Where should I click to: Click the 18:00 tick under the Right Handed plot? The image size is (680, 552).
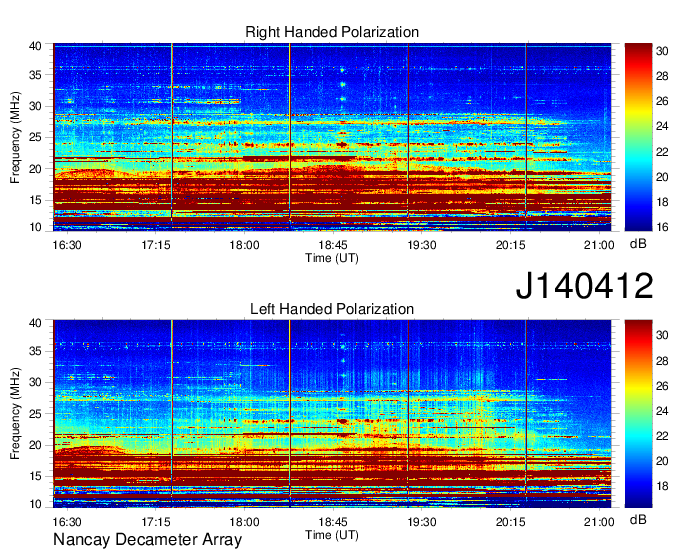click(x=244, y=245)
